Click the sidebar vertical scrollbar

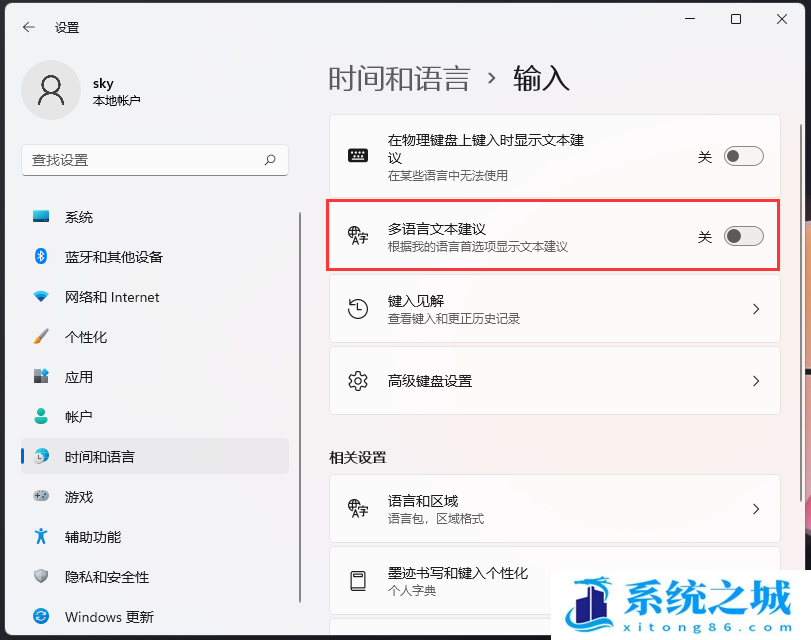tap(300, 407)
